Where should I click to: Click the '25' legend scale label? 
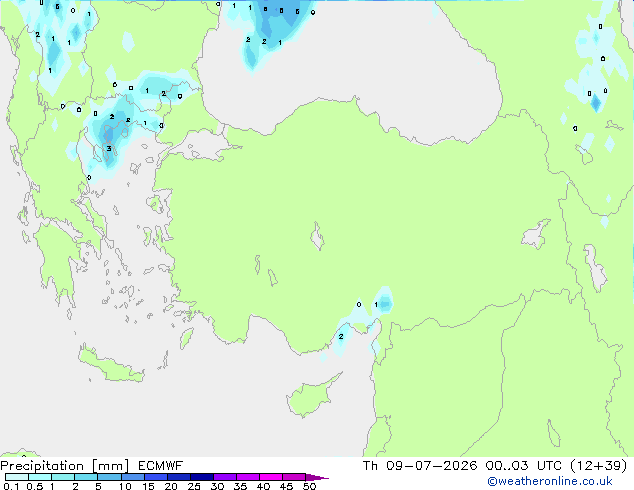194,486
